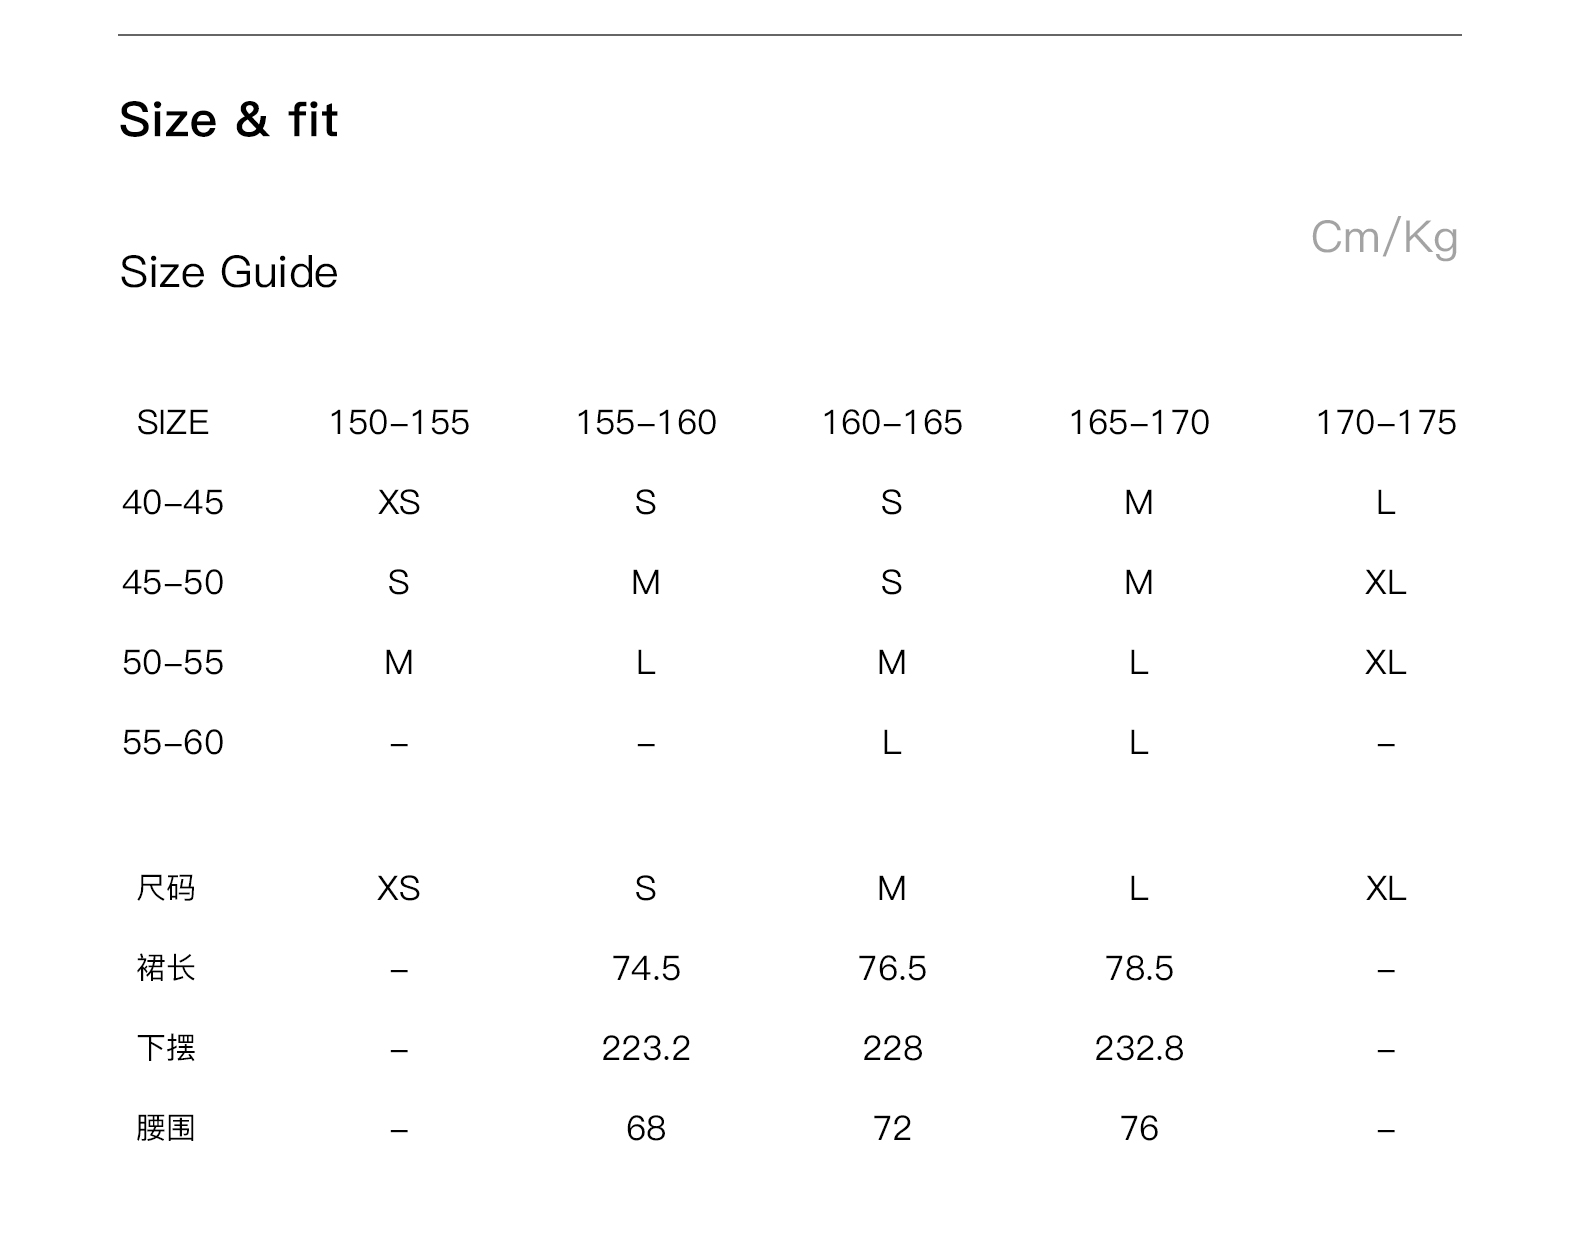Click the SIZE column header
The width and height of the screenshot is (1580, 1234).
pos(172,423)
